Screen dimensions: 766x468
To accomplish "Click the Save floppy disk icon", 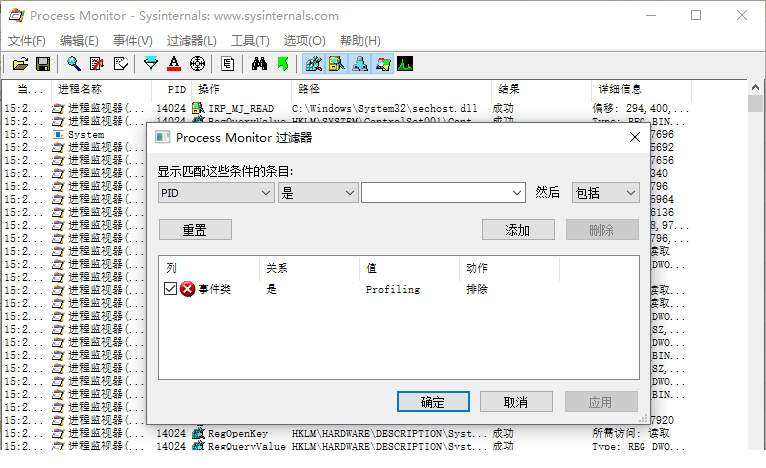I will pyautogui.click(x=43, y=64).
